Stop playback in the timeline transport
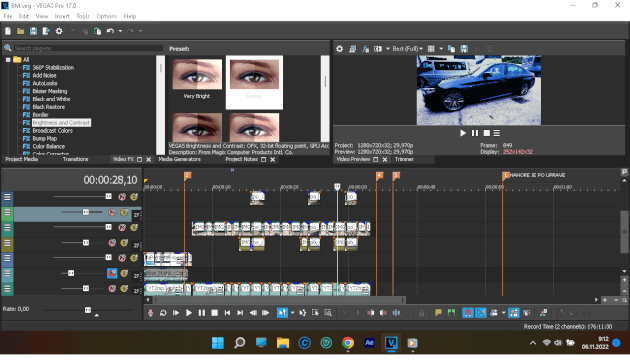The height and width of the screenshot is (360, 630). point(215,313)
